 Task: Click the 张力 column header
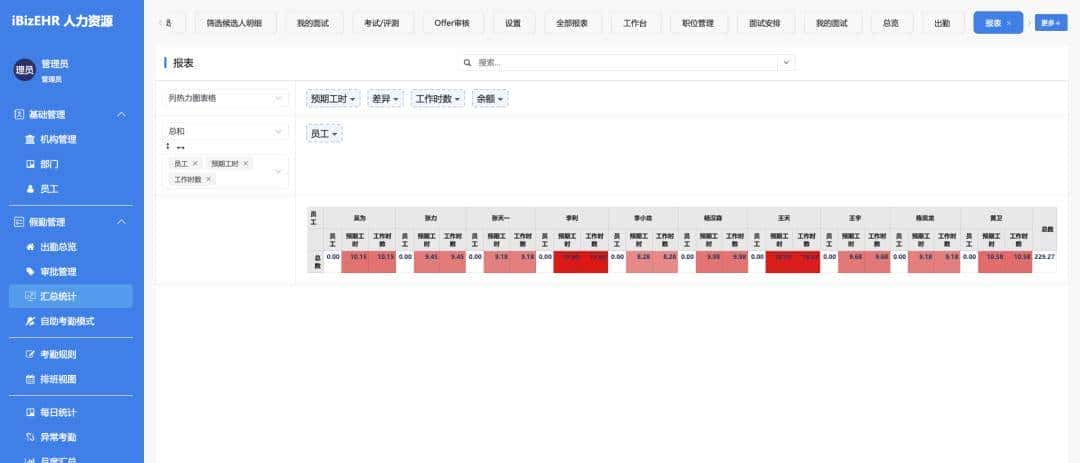coord(430,218)
